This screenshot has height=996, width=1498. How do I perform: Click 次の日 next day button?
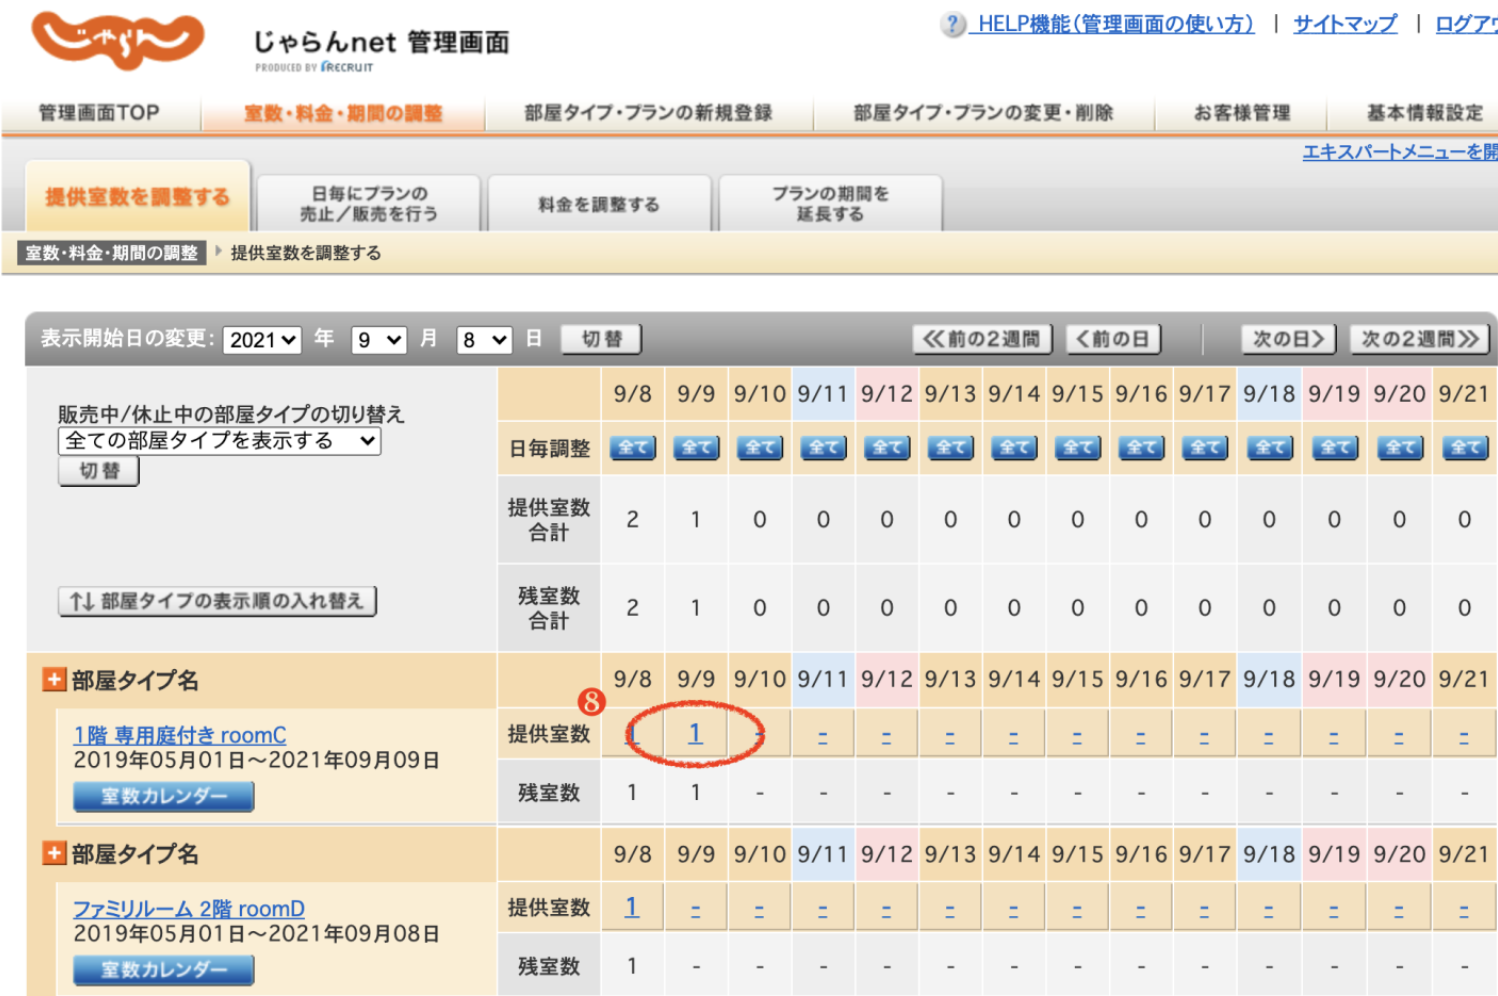tap(1288, 339)
